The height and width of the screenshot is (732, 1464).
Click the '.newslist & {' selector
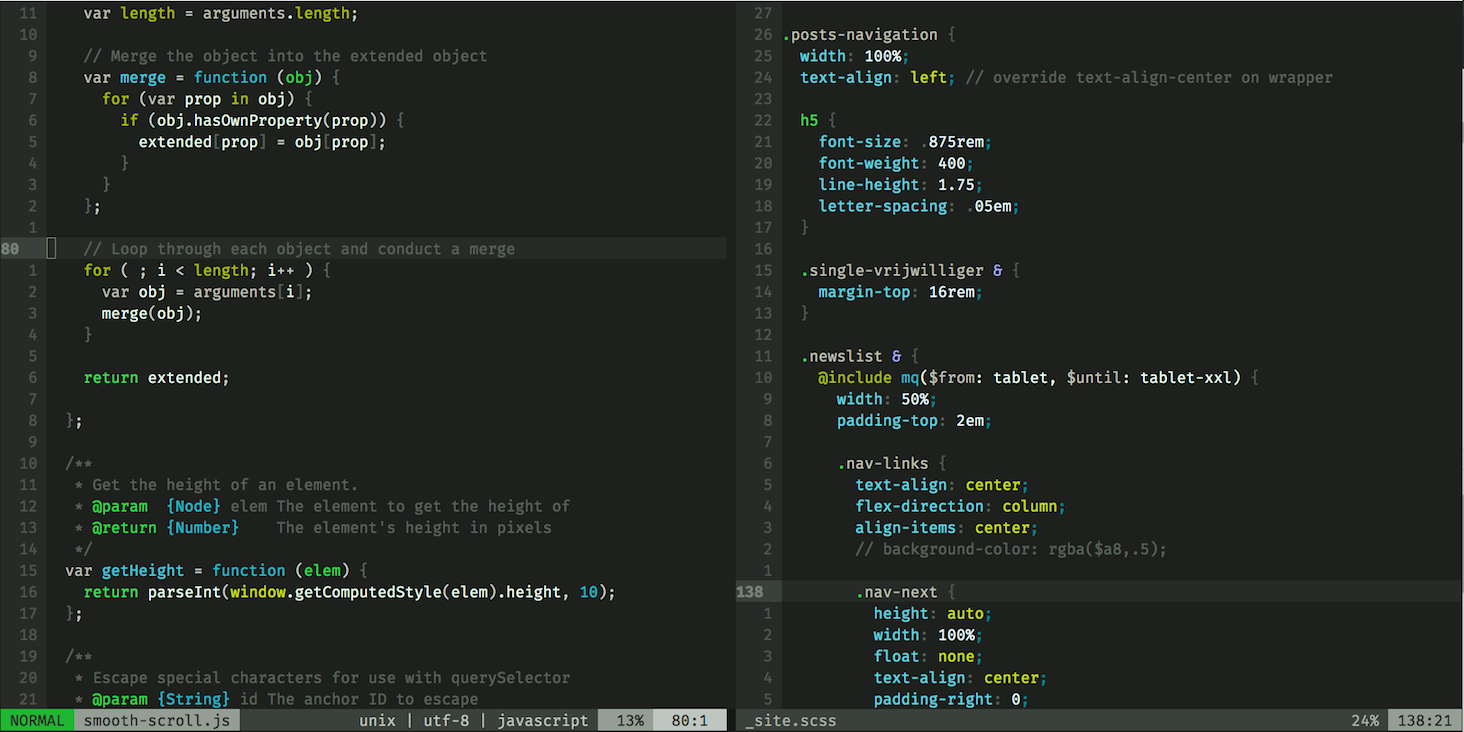pos(860,356)
